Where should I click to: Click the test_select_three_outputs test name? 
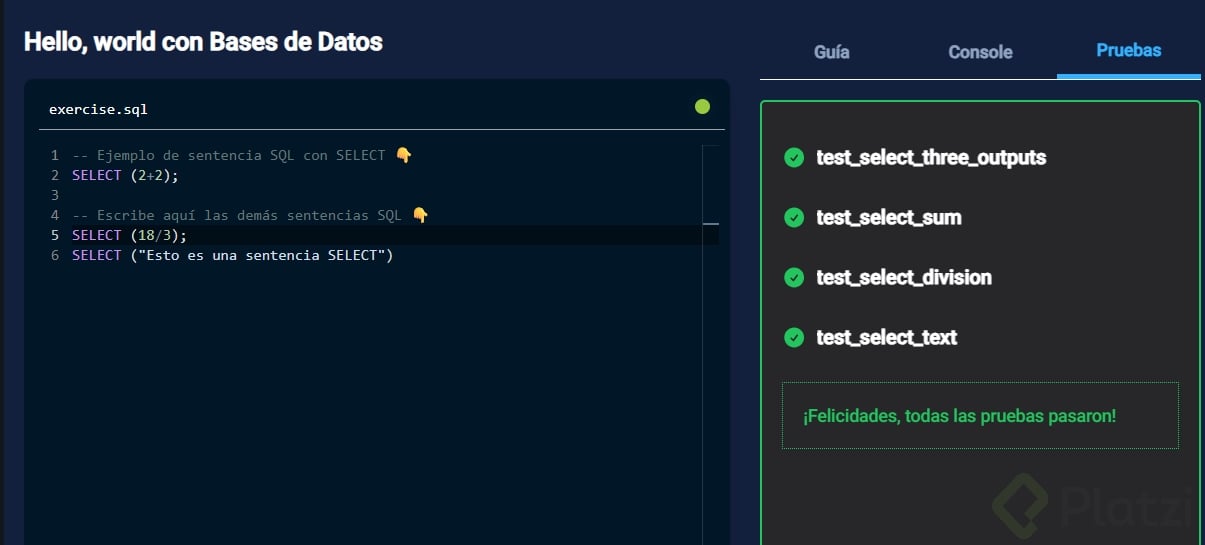[931, 158]
